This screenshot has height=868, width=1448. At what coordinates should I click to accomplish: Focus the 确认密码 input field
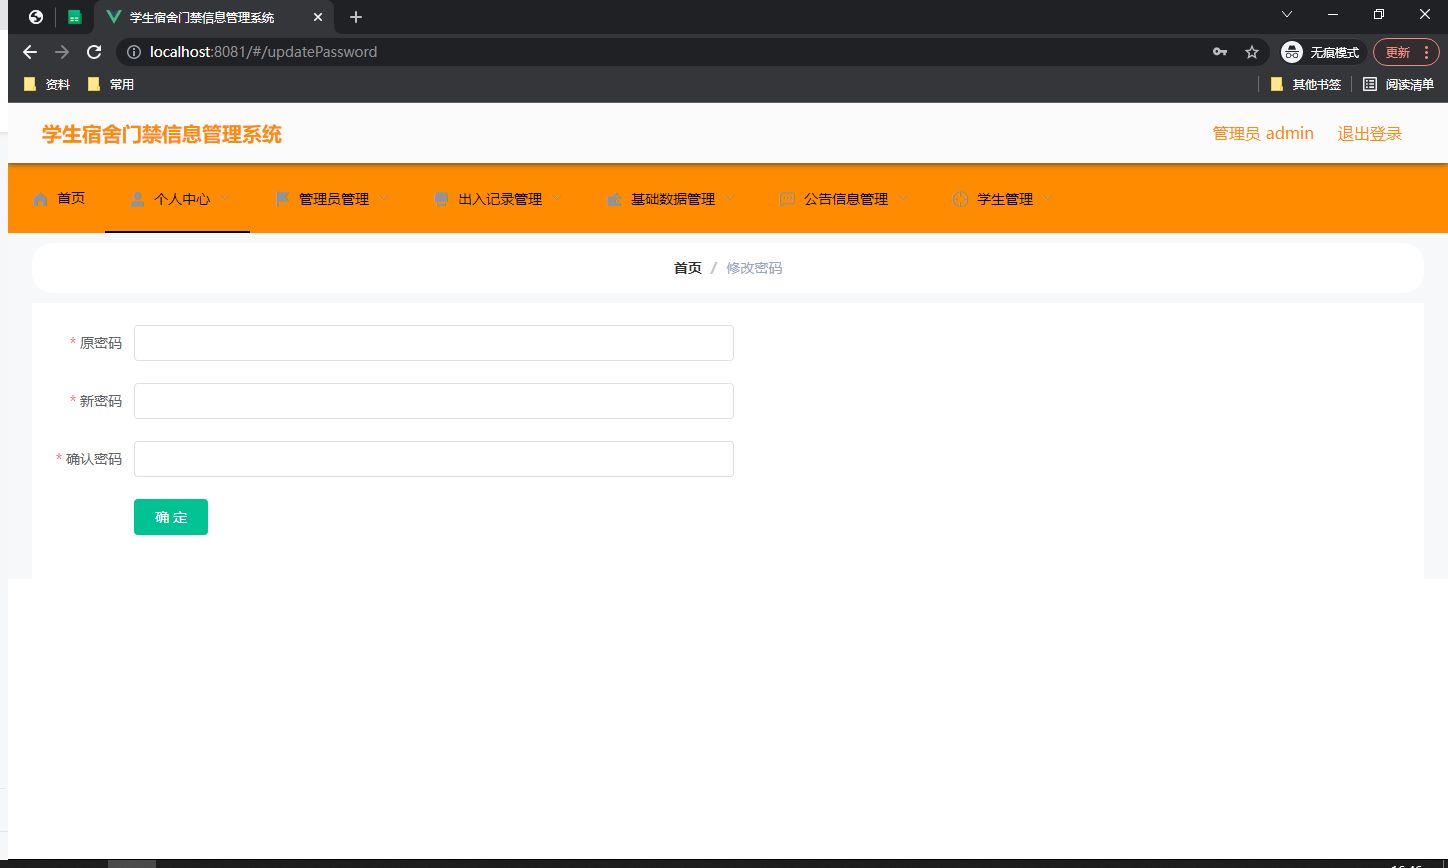(x=434, y=459)
